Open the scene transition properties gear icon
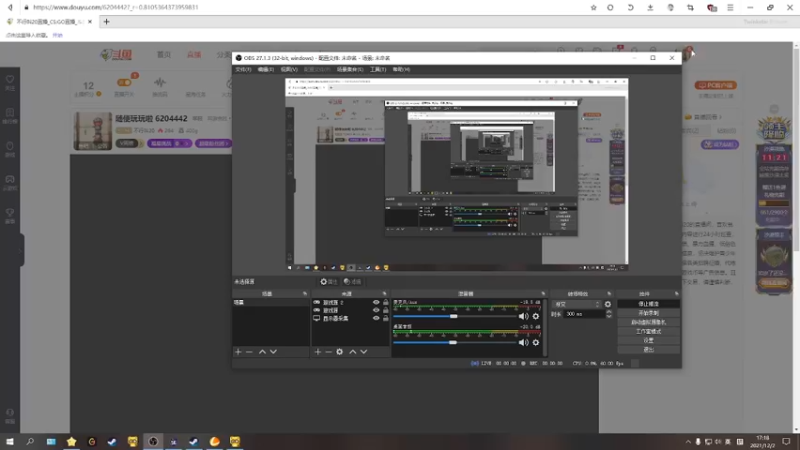800x450 pixels. [608, 304]
